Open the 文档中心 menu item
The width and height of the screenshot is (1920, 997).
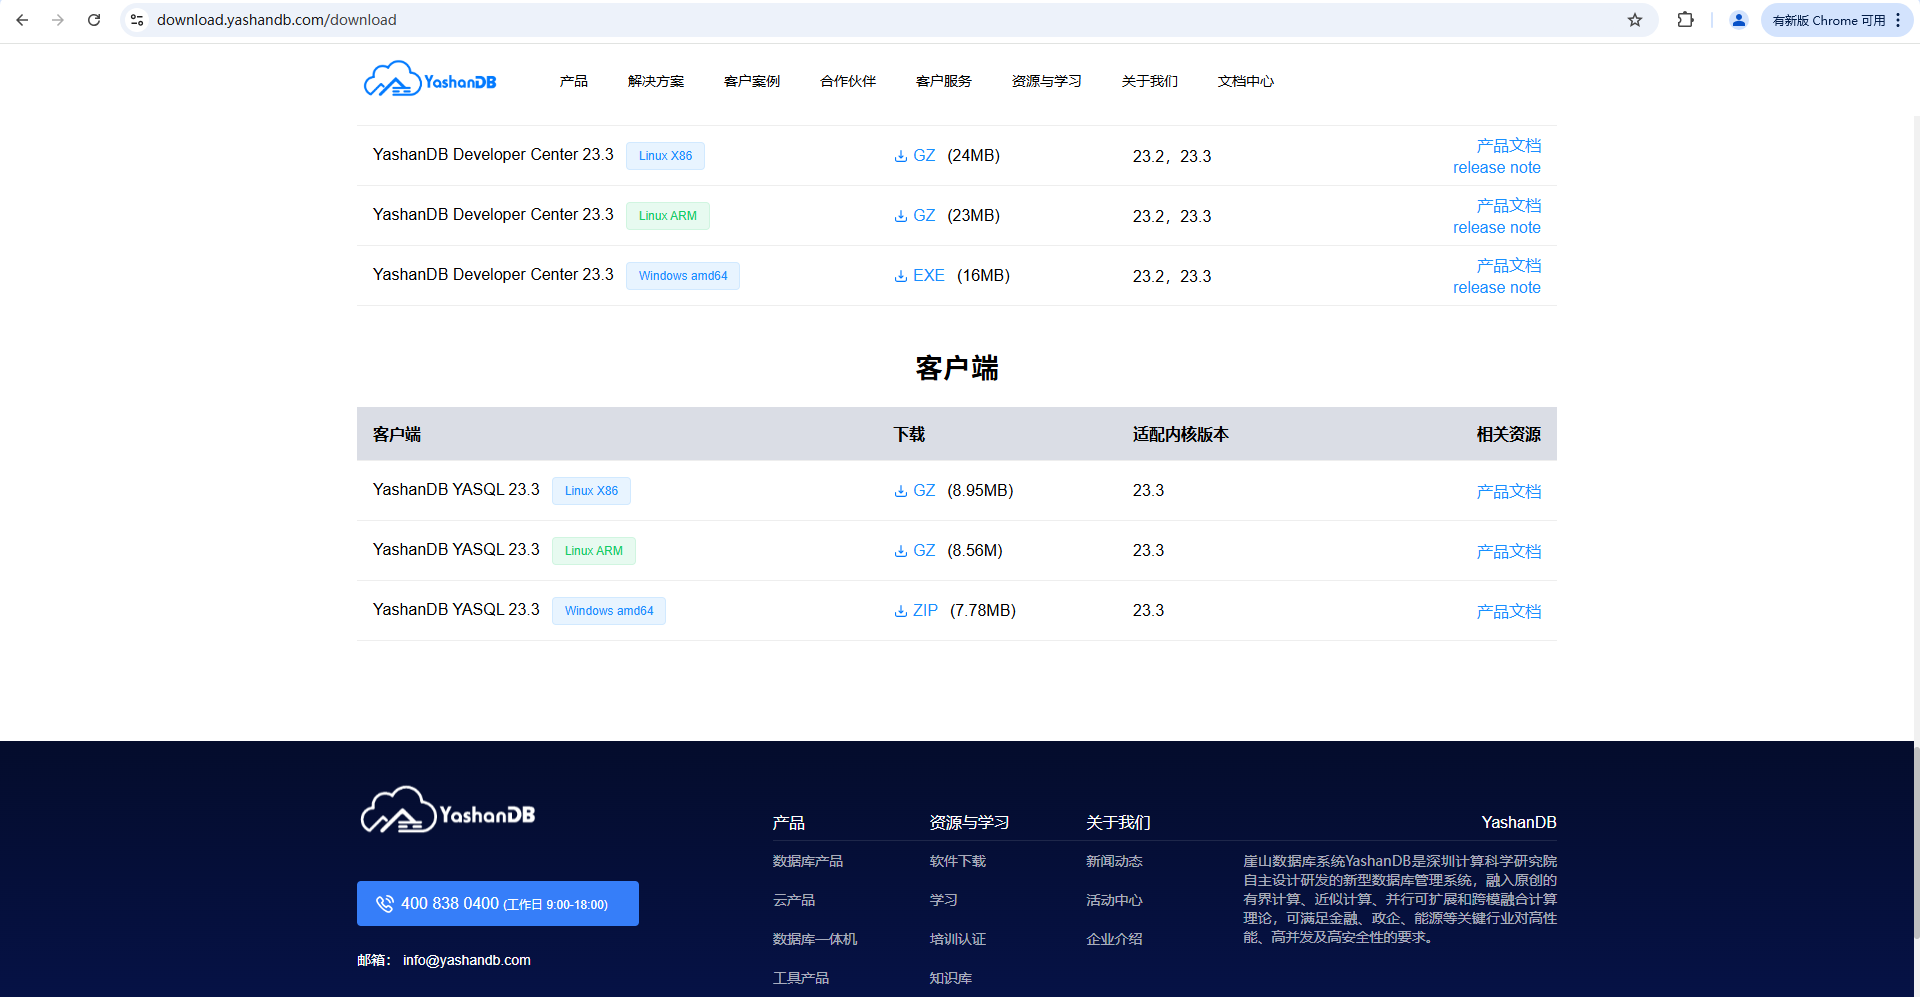pos(1245,81)
